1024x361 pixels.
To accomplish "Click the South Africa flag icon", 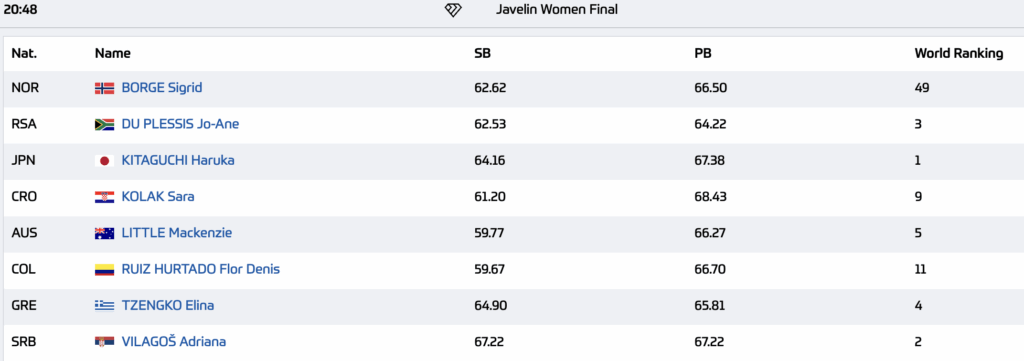I will [x=104, y=125].
